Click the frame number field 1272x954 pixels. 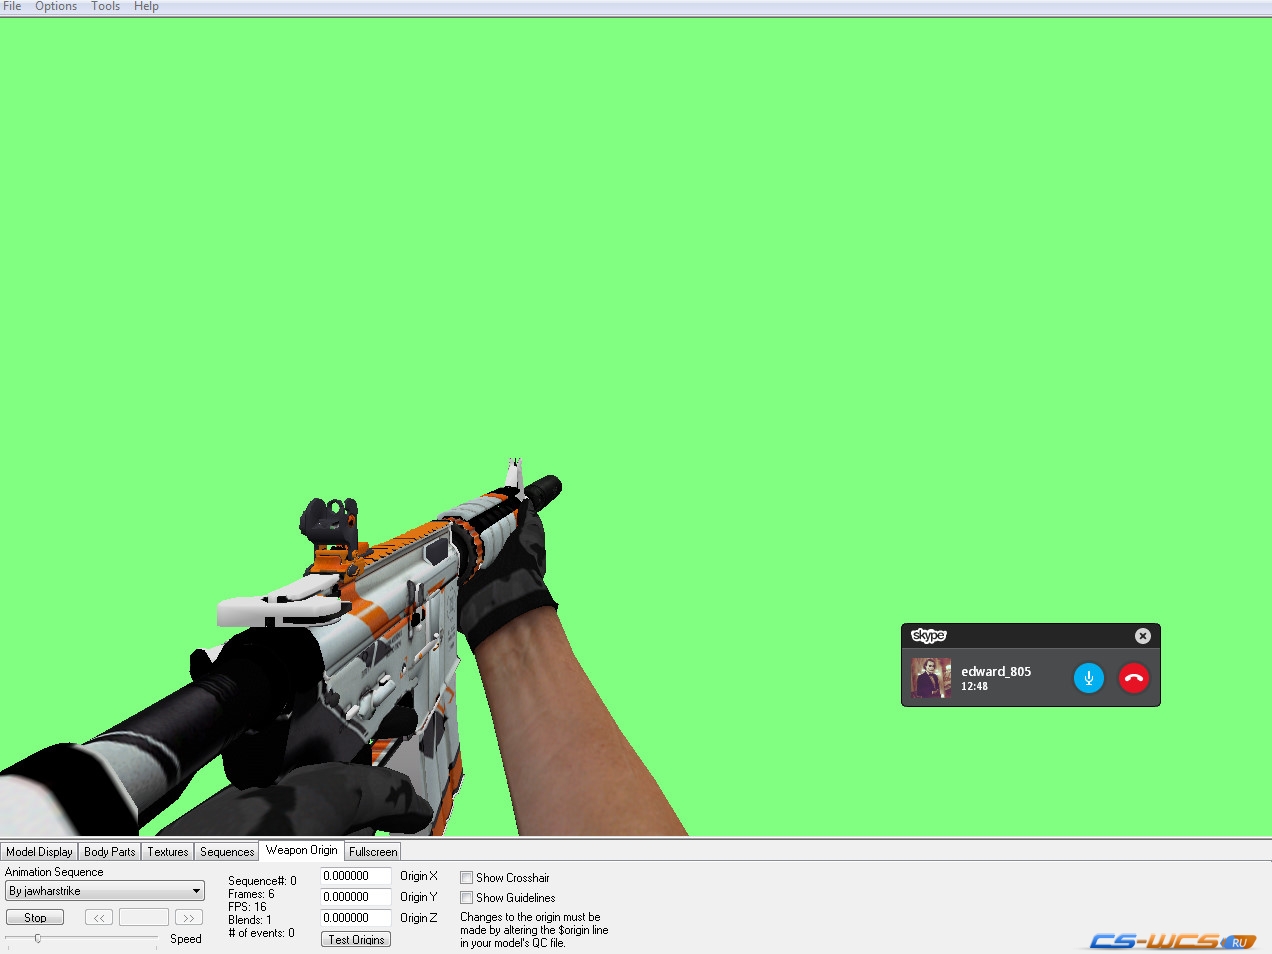pos(144,917)
